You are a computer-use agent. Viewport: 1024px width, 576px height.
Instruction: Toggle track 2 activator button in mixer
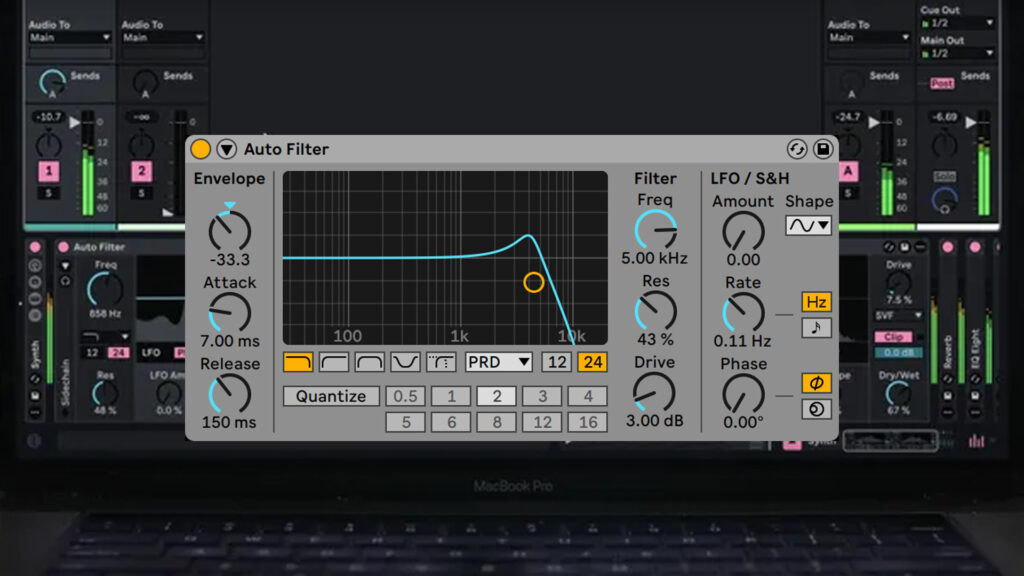click(142, 171)
